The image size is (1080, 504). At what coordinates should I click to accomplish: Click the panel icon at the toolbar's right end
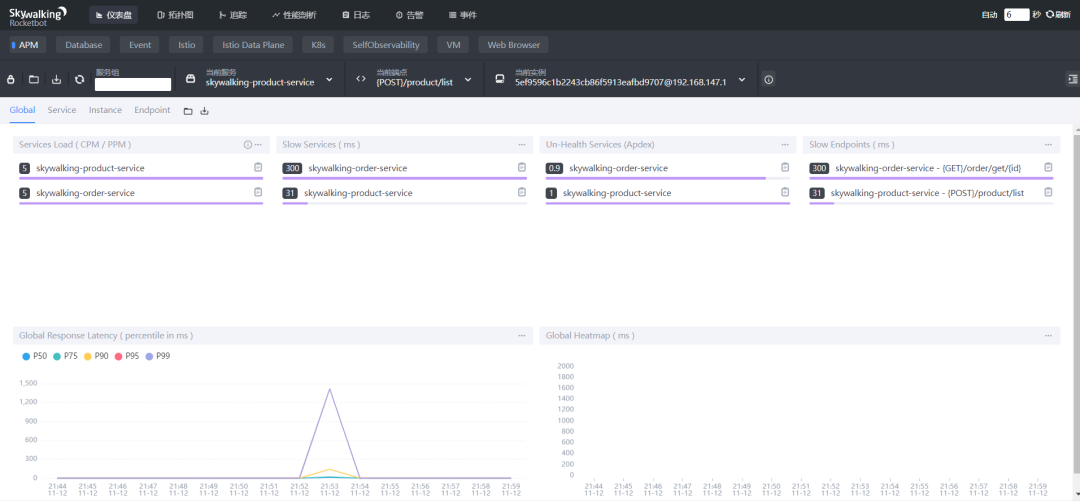click(1072, 80)
